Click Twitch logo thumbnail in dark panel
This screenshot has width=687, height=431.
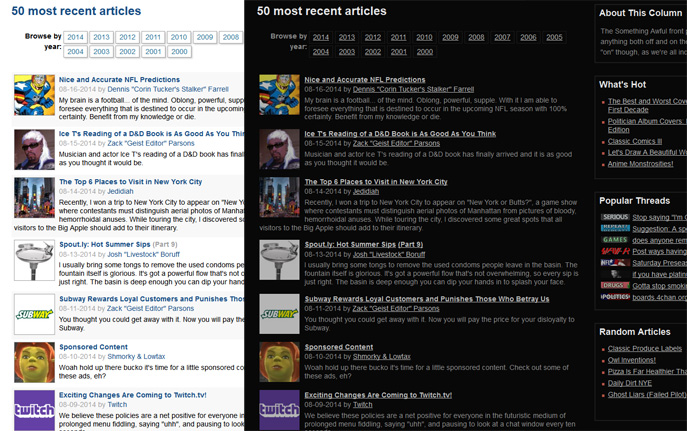(x=279, y=409)
